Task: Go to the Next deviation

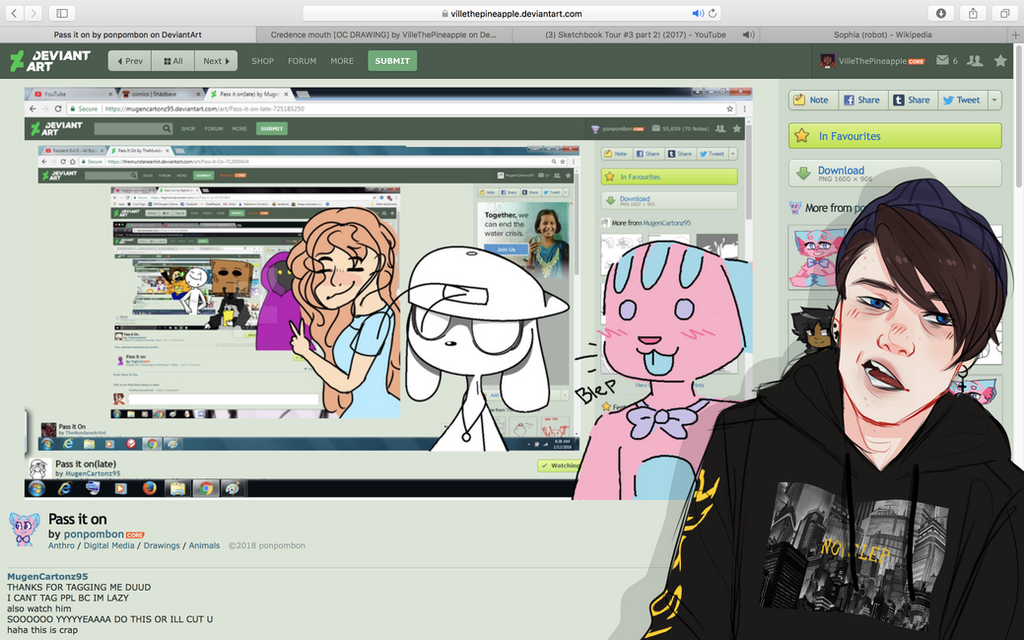Action: [x=216, y=61]
